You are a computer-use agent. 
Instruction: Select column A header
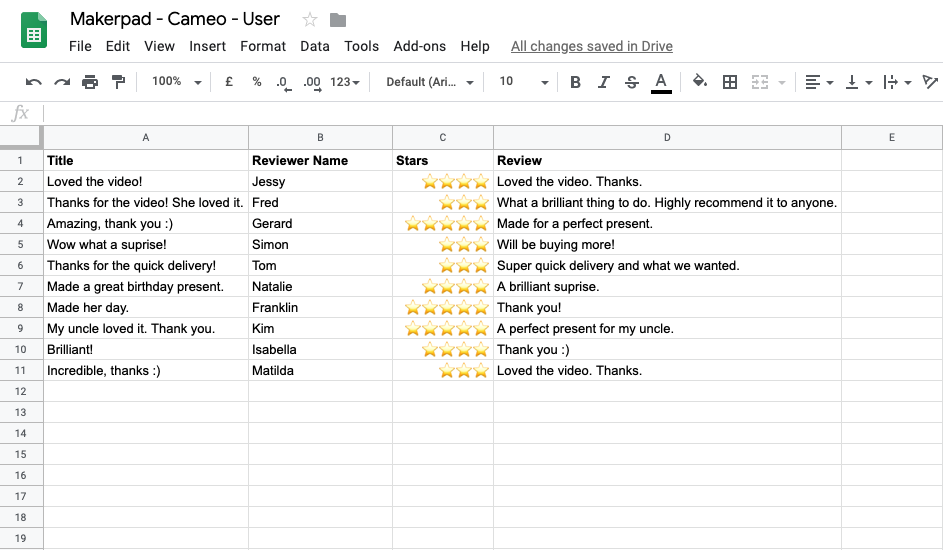tap(146, 138)
